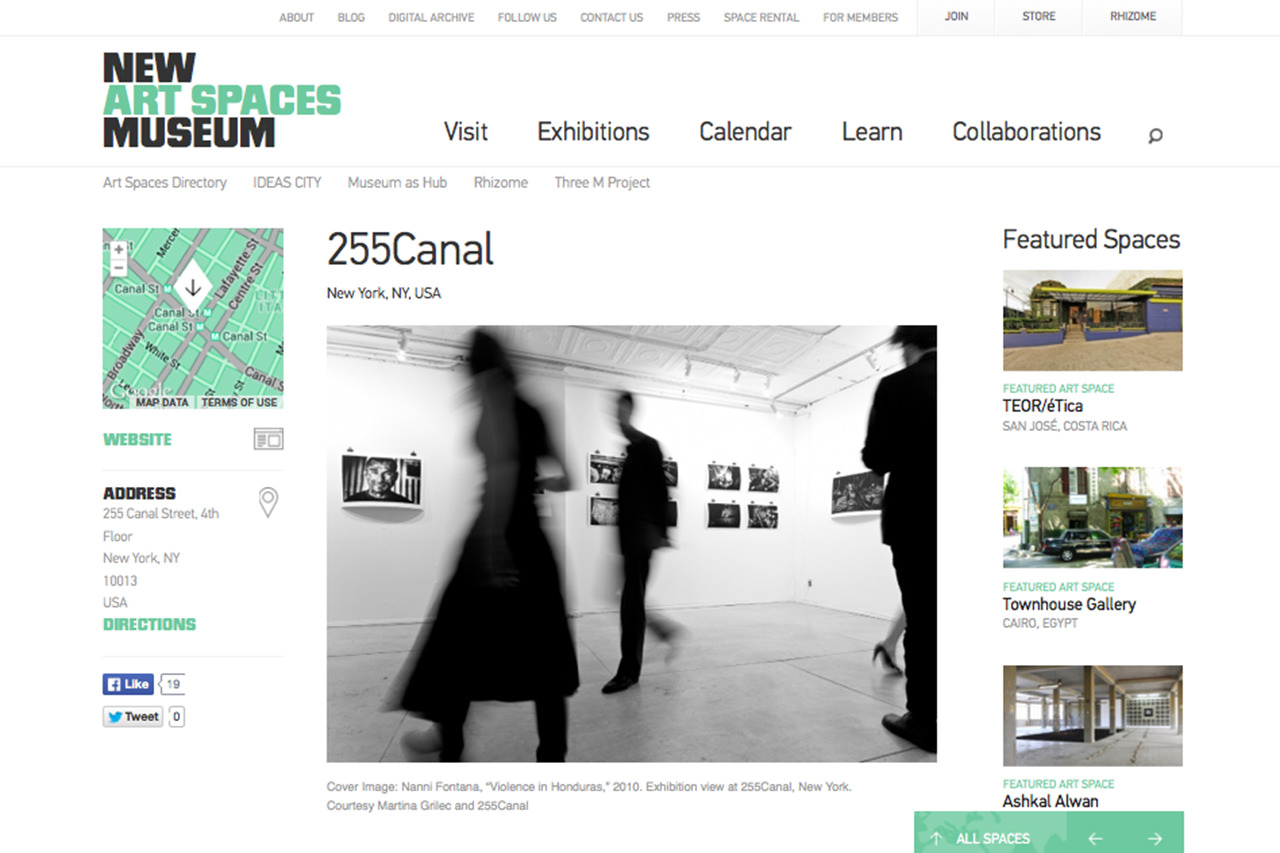Open the Townhouse Gallery thumbnail
The image size is (1280, 853).
pyautogui.click(x=1092, y=517)
